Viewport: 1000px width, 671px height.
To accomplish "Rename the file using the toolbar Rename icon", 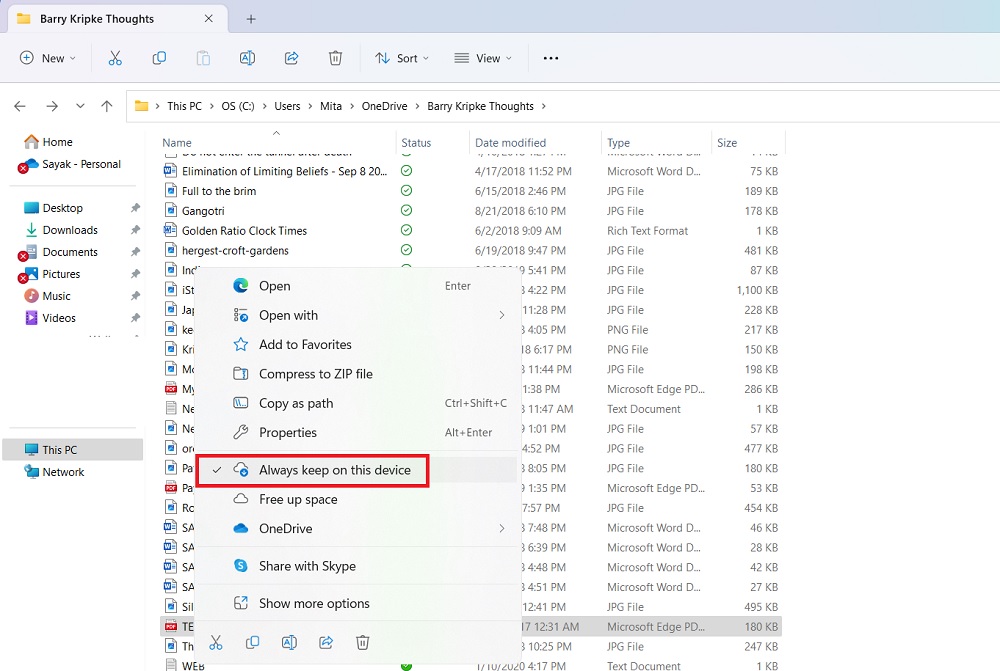I will coord(247,58).
